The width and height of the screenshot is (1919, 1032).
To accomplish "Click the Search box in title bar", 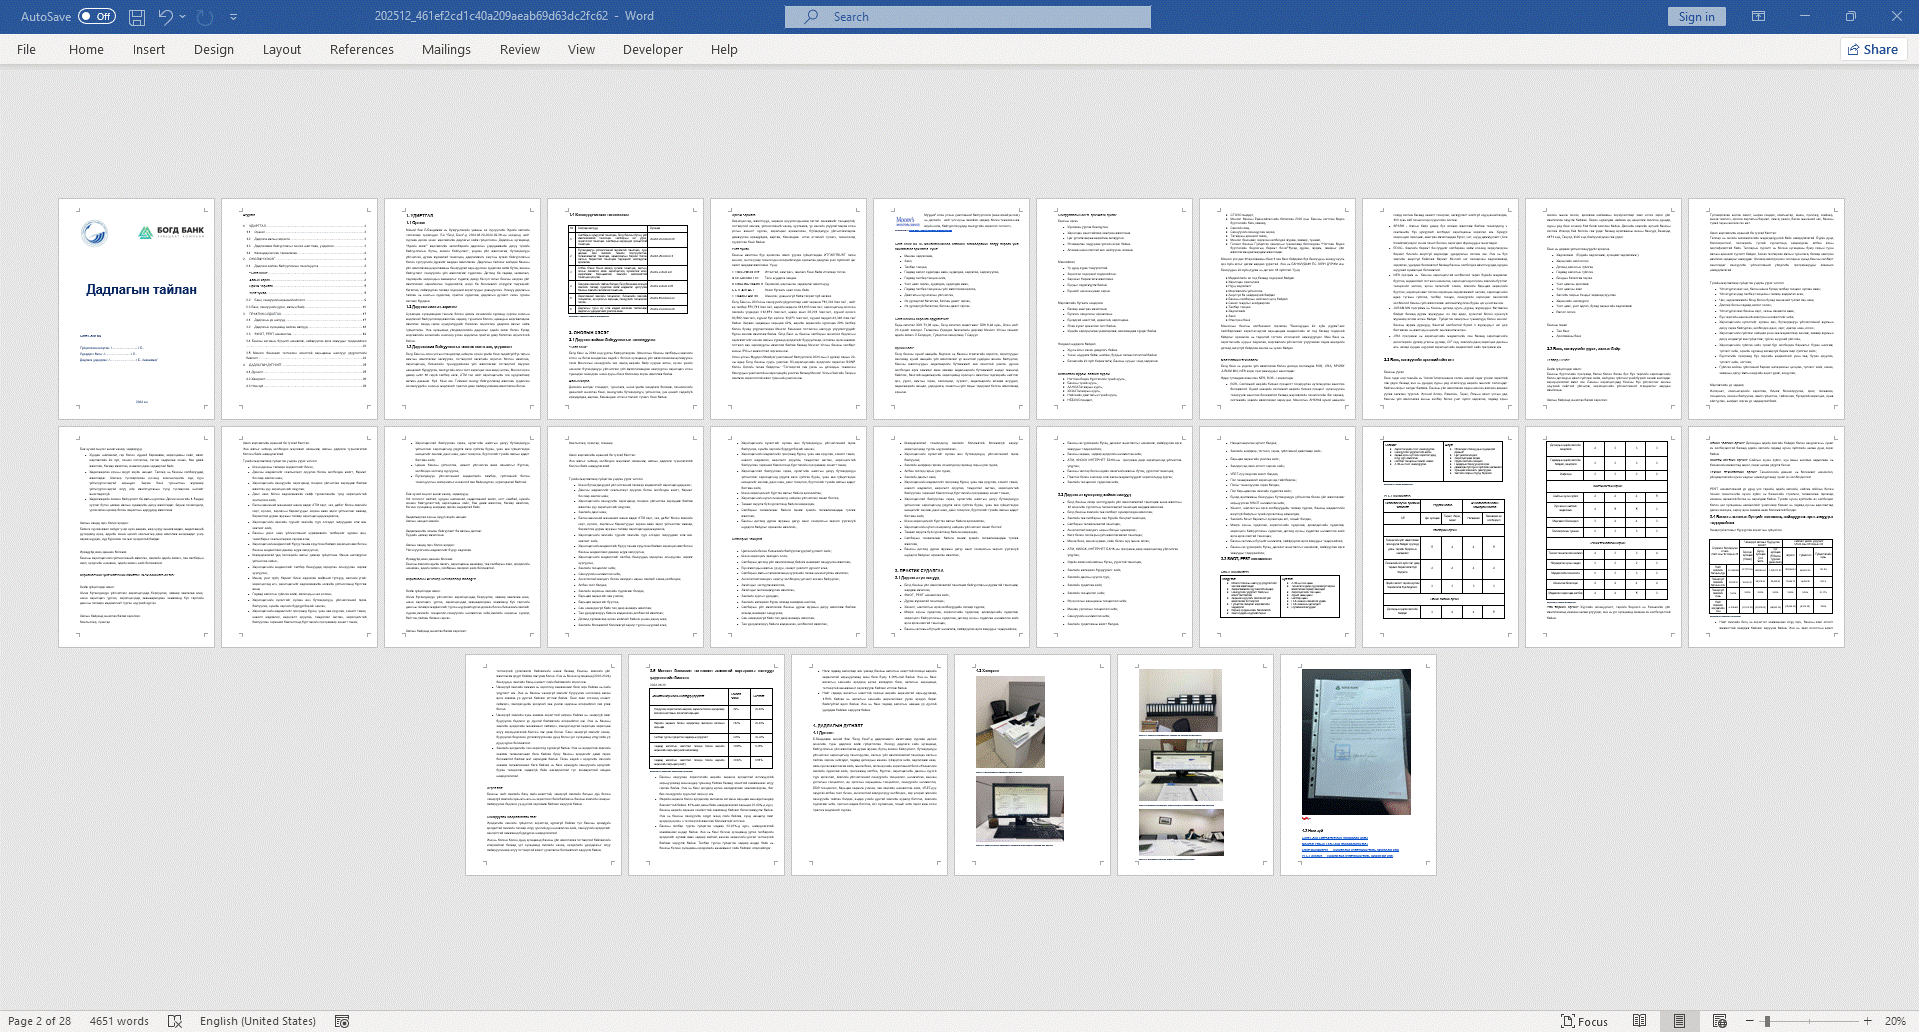I will [x=967, y=16].
